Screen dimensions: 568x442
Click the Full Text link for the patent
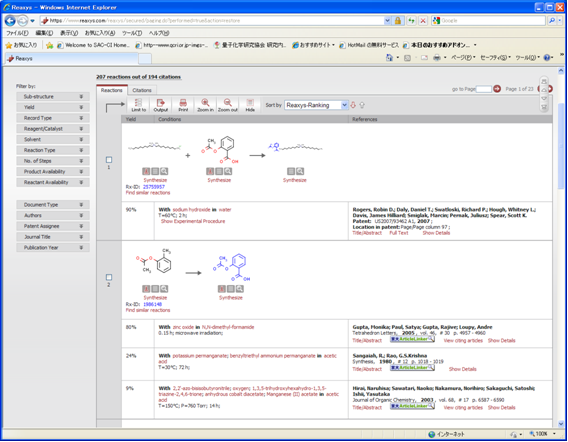[398, 233]
